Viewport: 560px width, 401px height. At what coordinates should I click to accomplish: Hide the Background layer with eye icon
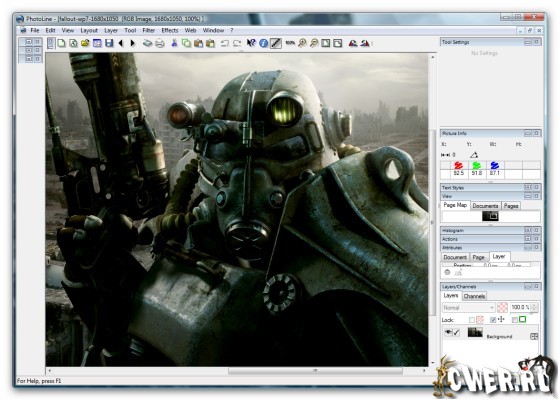click(x=448, y=332)
